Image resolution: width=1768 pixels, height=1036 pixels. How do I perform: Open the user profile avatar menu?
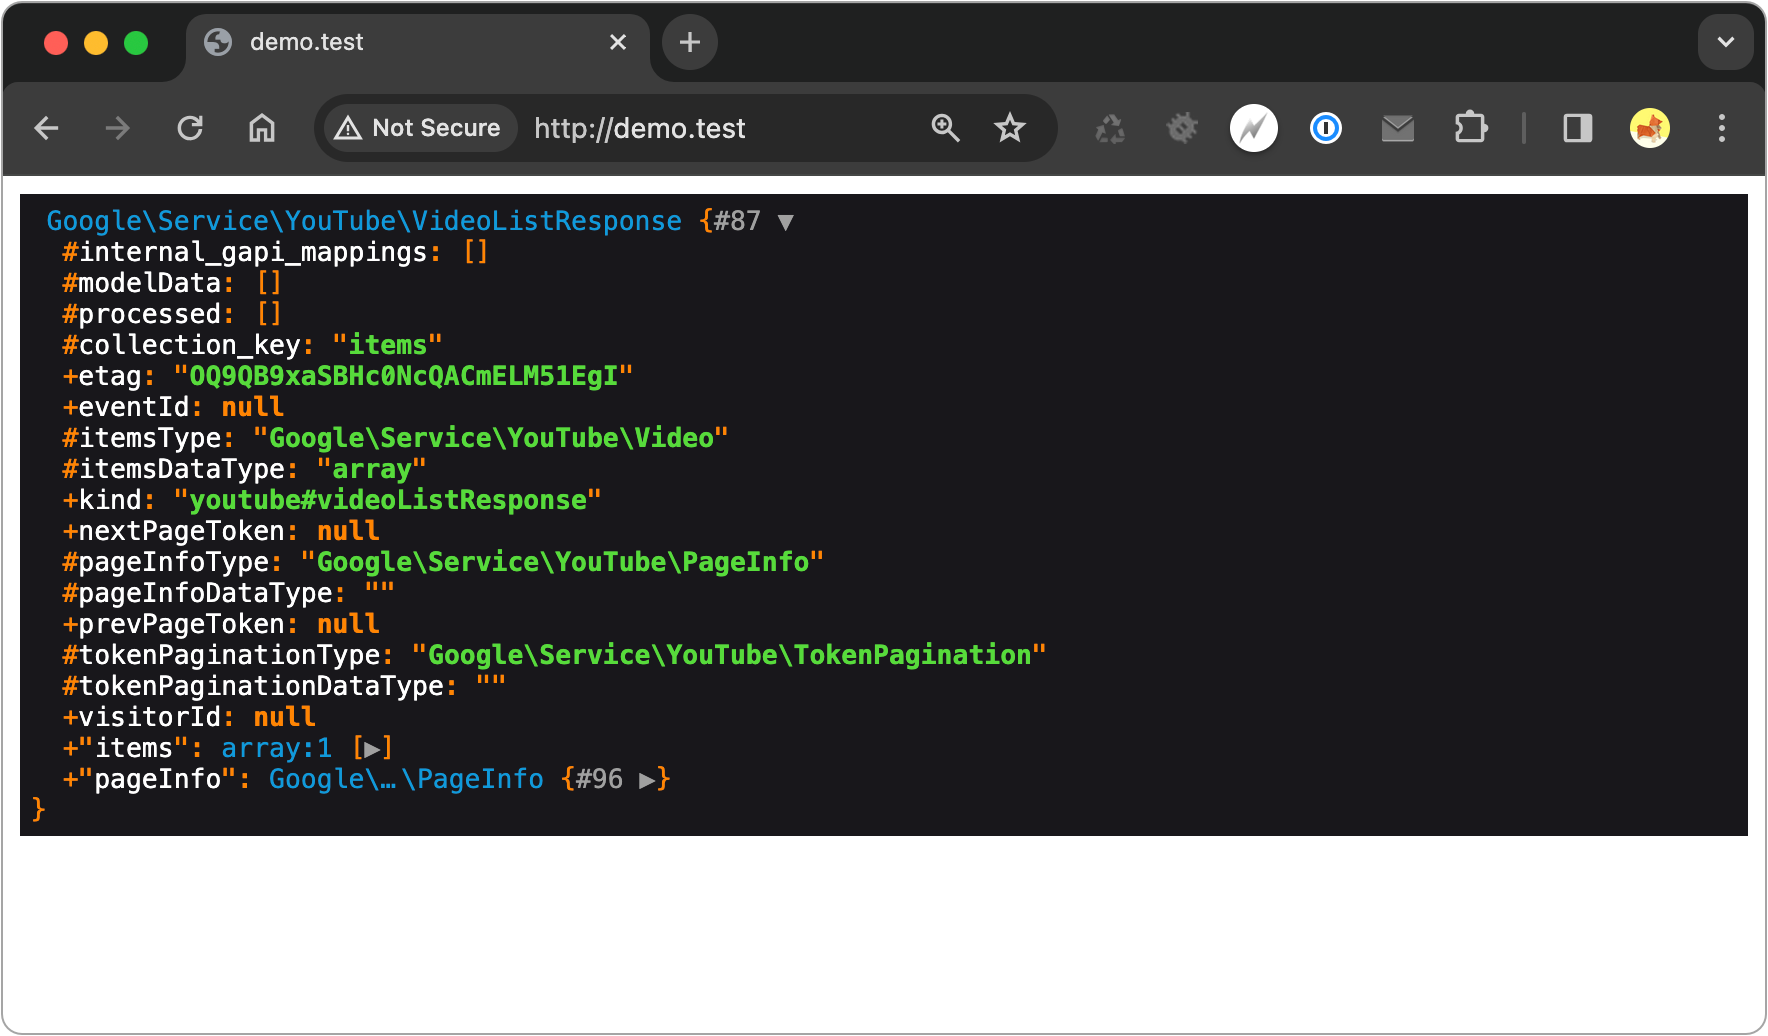click(x=1650, y=128)
